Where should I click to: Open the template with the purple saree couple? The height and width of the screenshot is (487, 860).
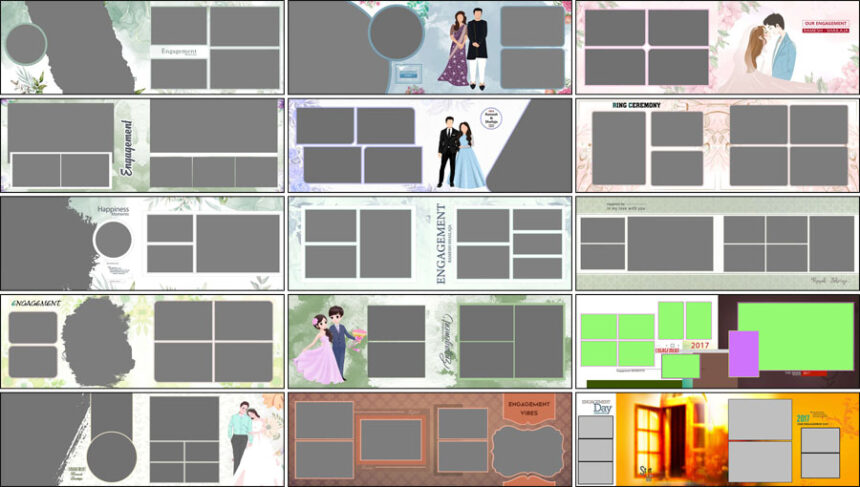click(x=430, y=47)
